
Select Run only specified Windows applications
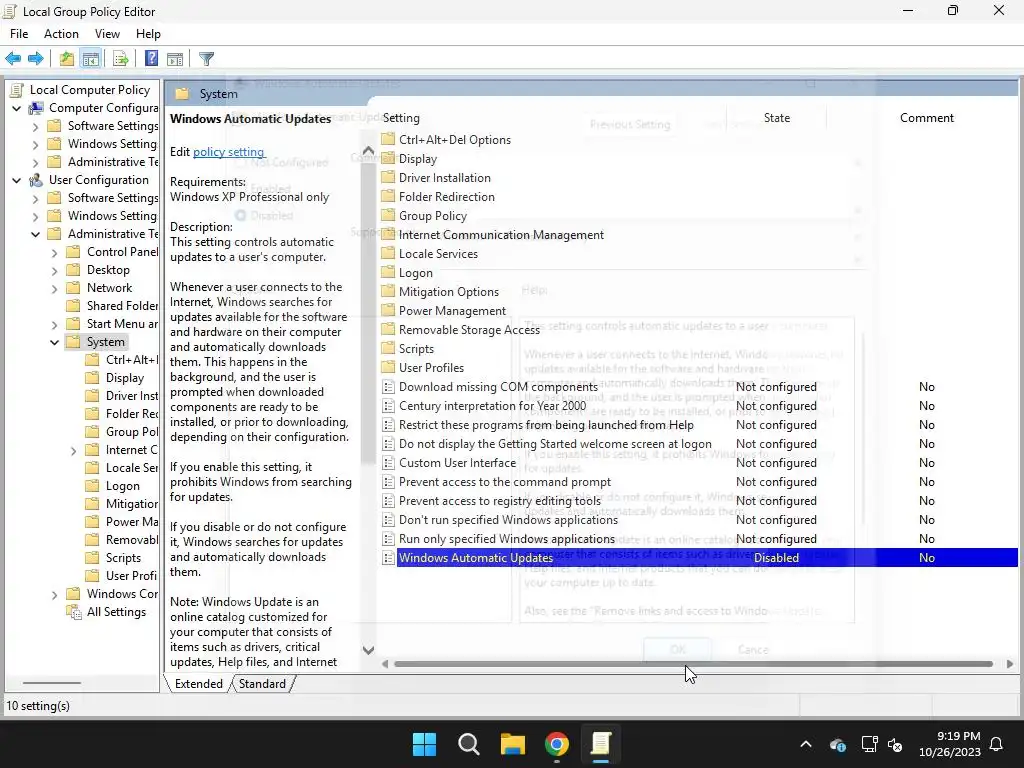coord(507,539)
